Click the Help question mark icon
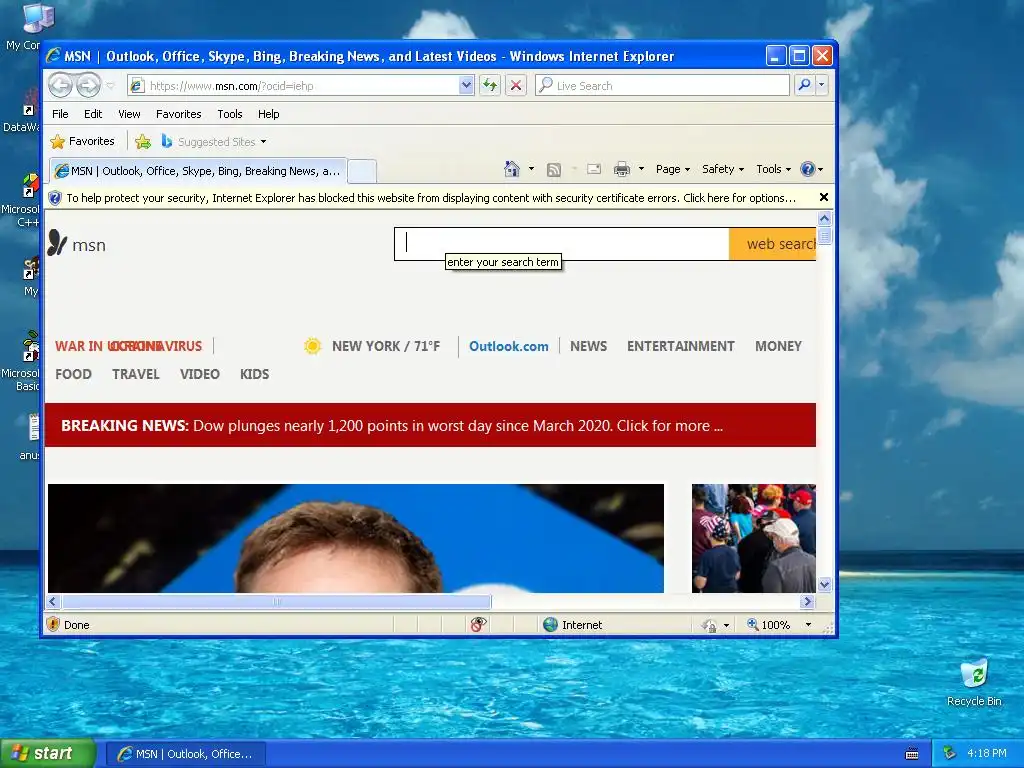1024x768 pixels. [x=808, y=169]
